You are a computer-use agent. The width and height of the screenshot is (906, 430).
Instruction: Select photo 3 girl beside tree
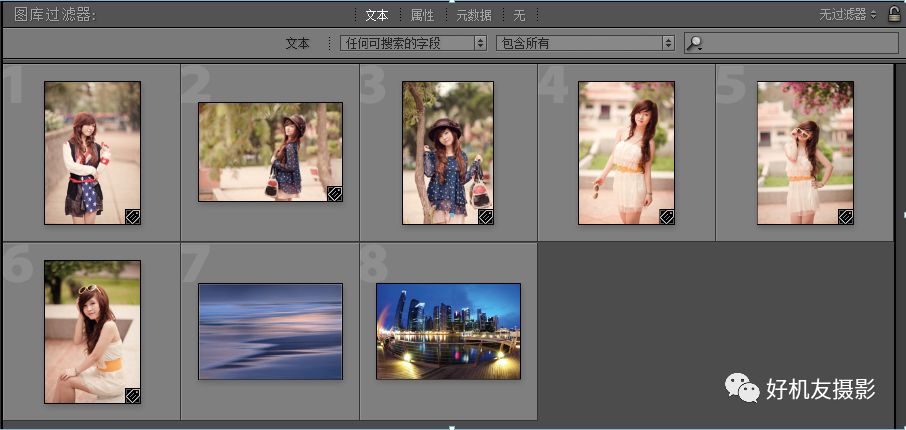(448, 153)
